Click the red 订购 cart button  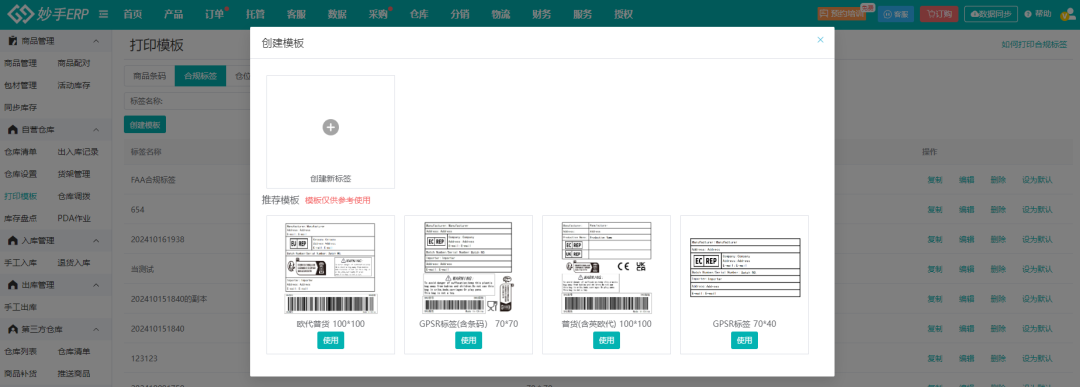coord(939,14)
